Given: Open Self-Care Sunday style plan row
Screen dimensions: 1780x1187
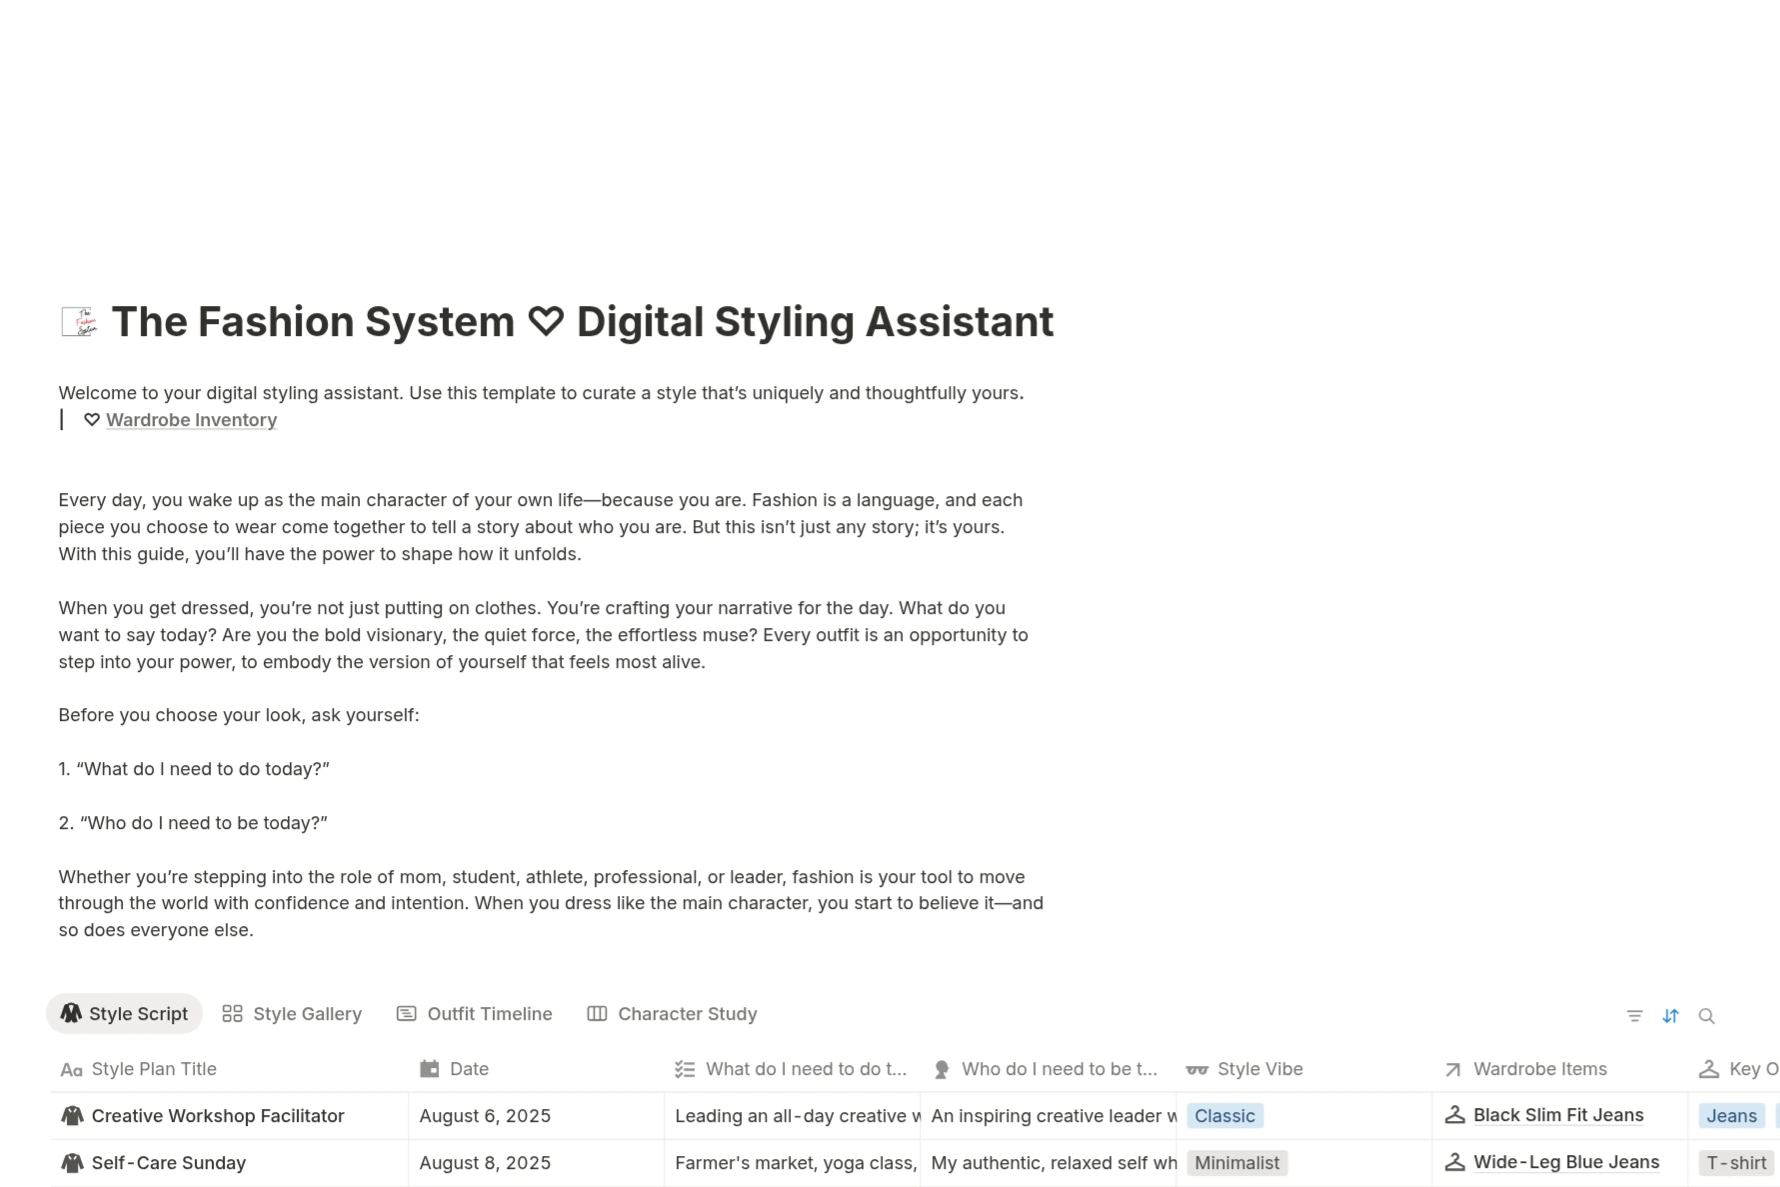Looking at the screenshot, I should click(x=169, y=1163).
